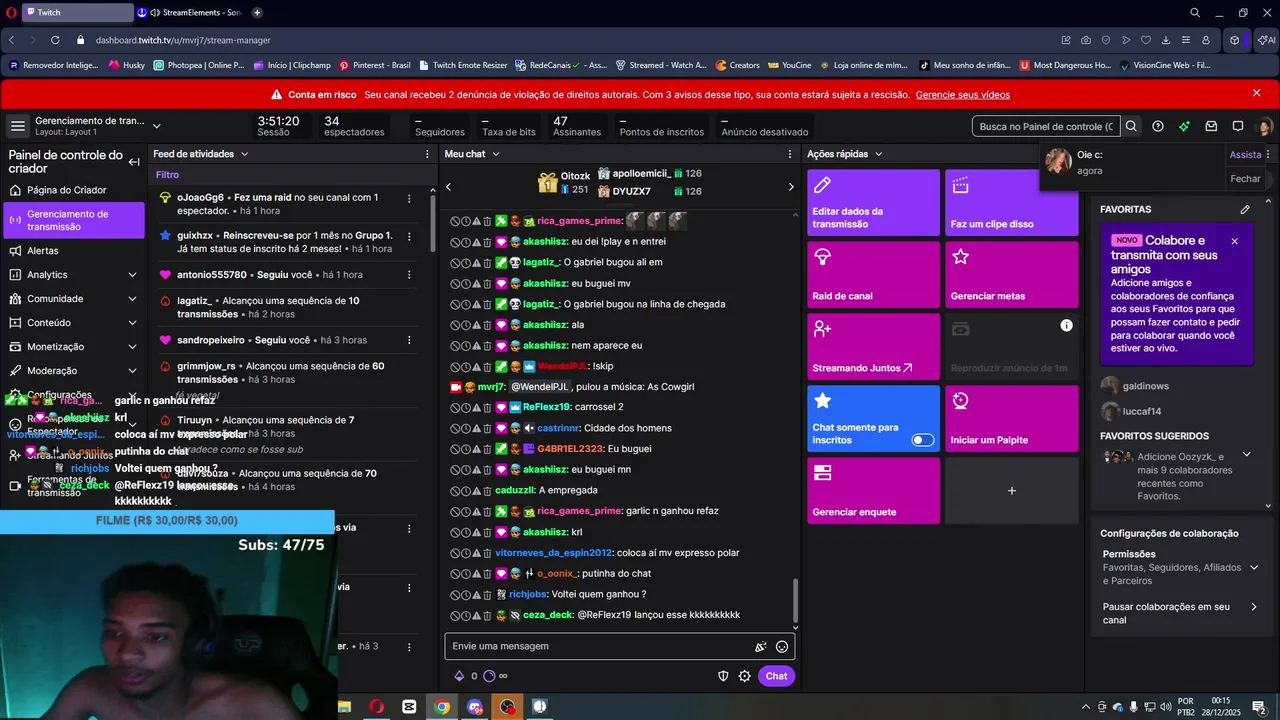Viewport: 1280px width, 720px height.
Task: Expand the Monetização sidebar section
Action: pyautogui.click(x=132, y=347)
